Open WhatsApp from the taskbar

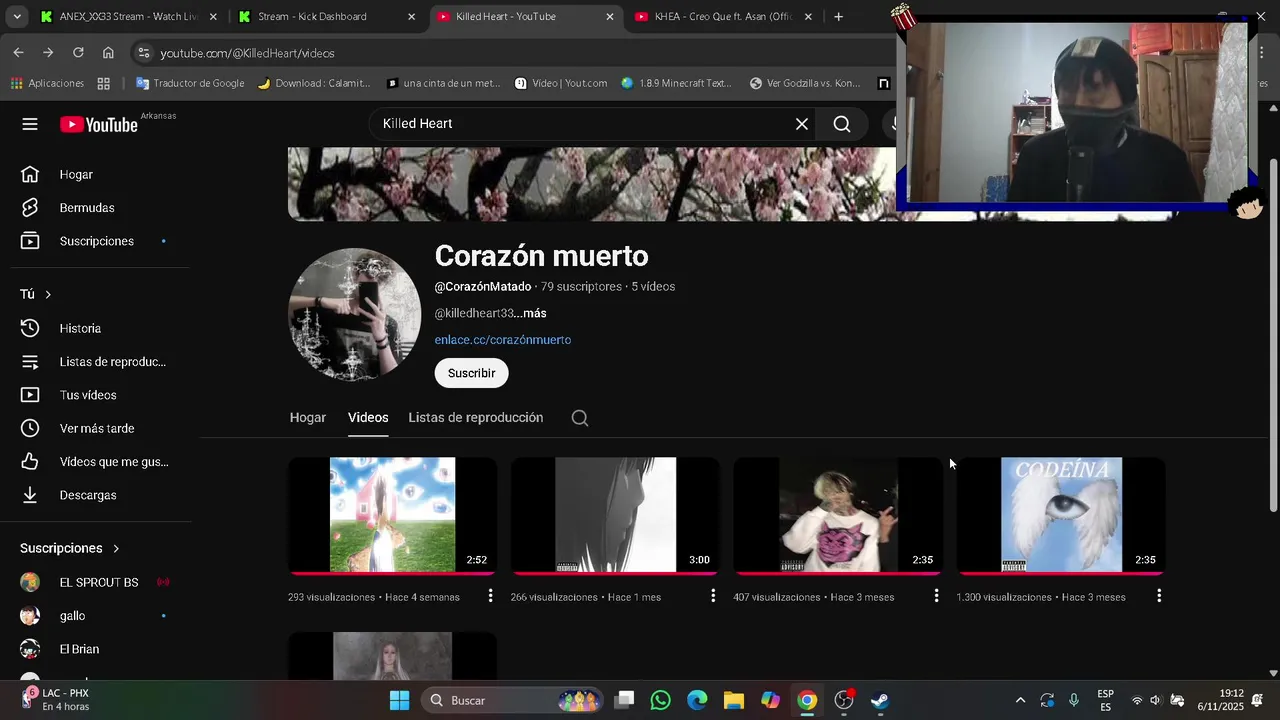[660, 700]
